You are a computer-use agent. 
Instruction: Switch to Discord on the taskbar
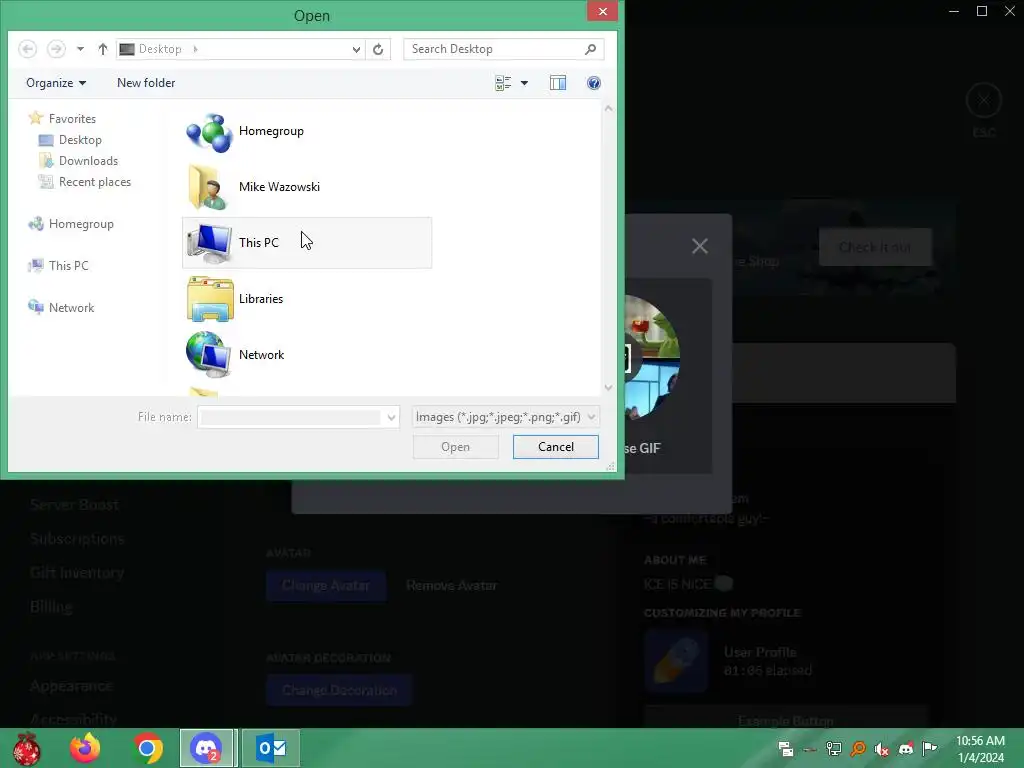[206, 748]
